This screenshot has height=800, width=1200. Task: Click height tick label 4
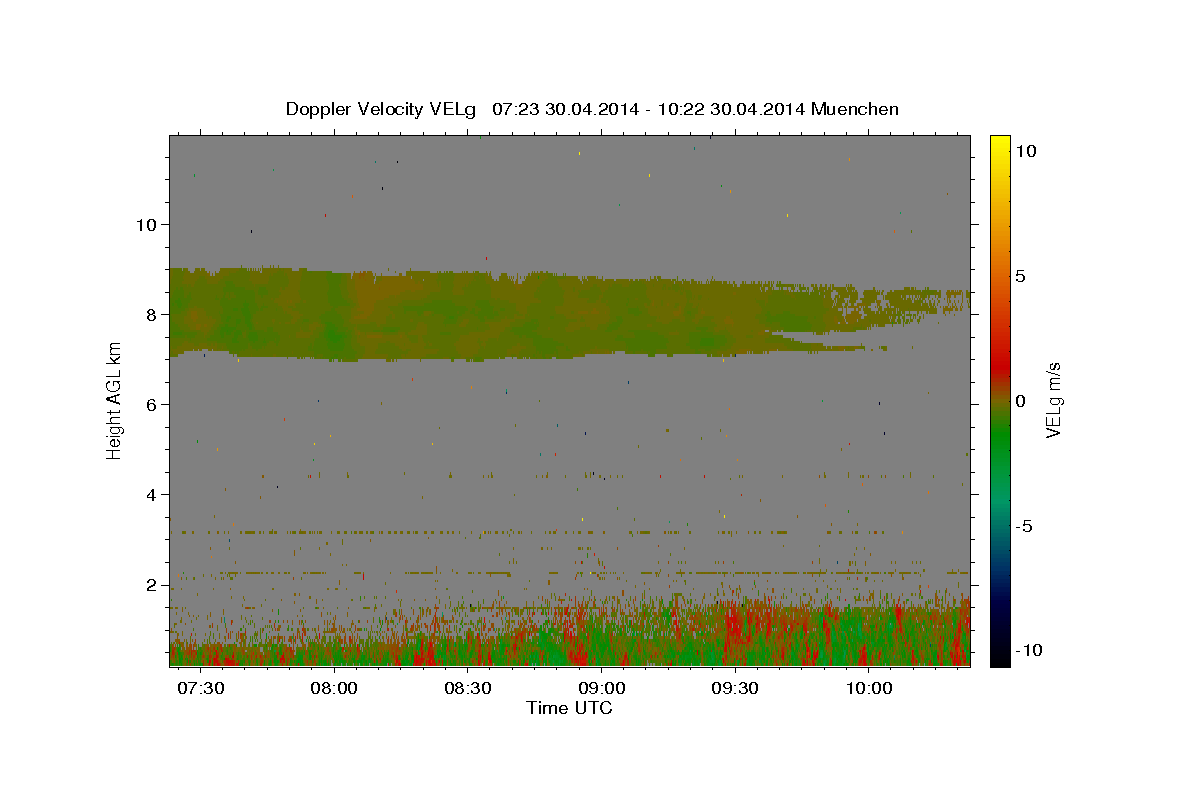152,494
